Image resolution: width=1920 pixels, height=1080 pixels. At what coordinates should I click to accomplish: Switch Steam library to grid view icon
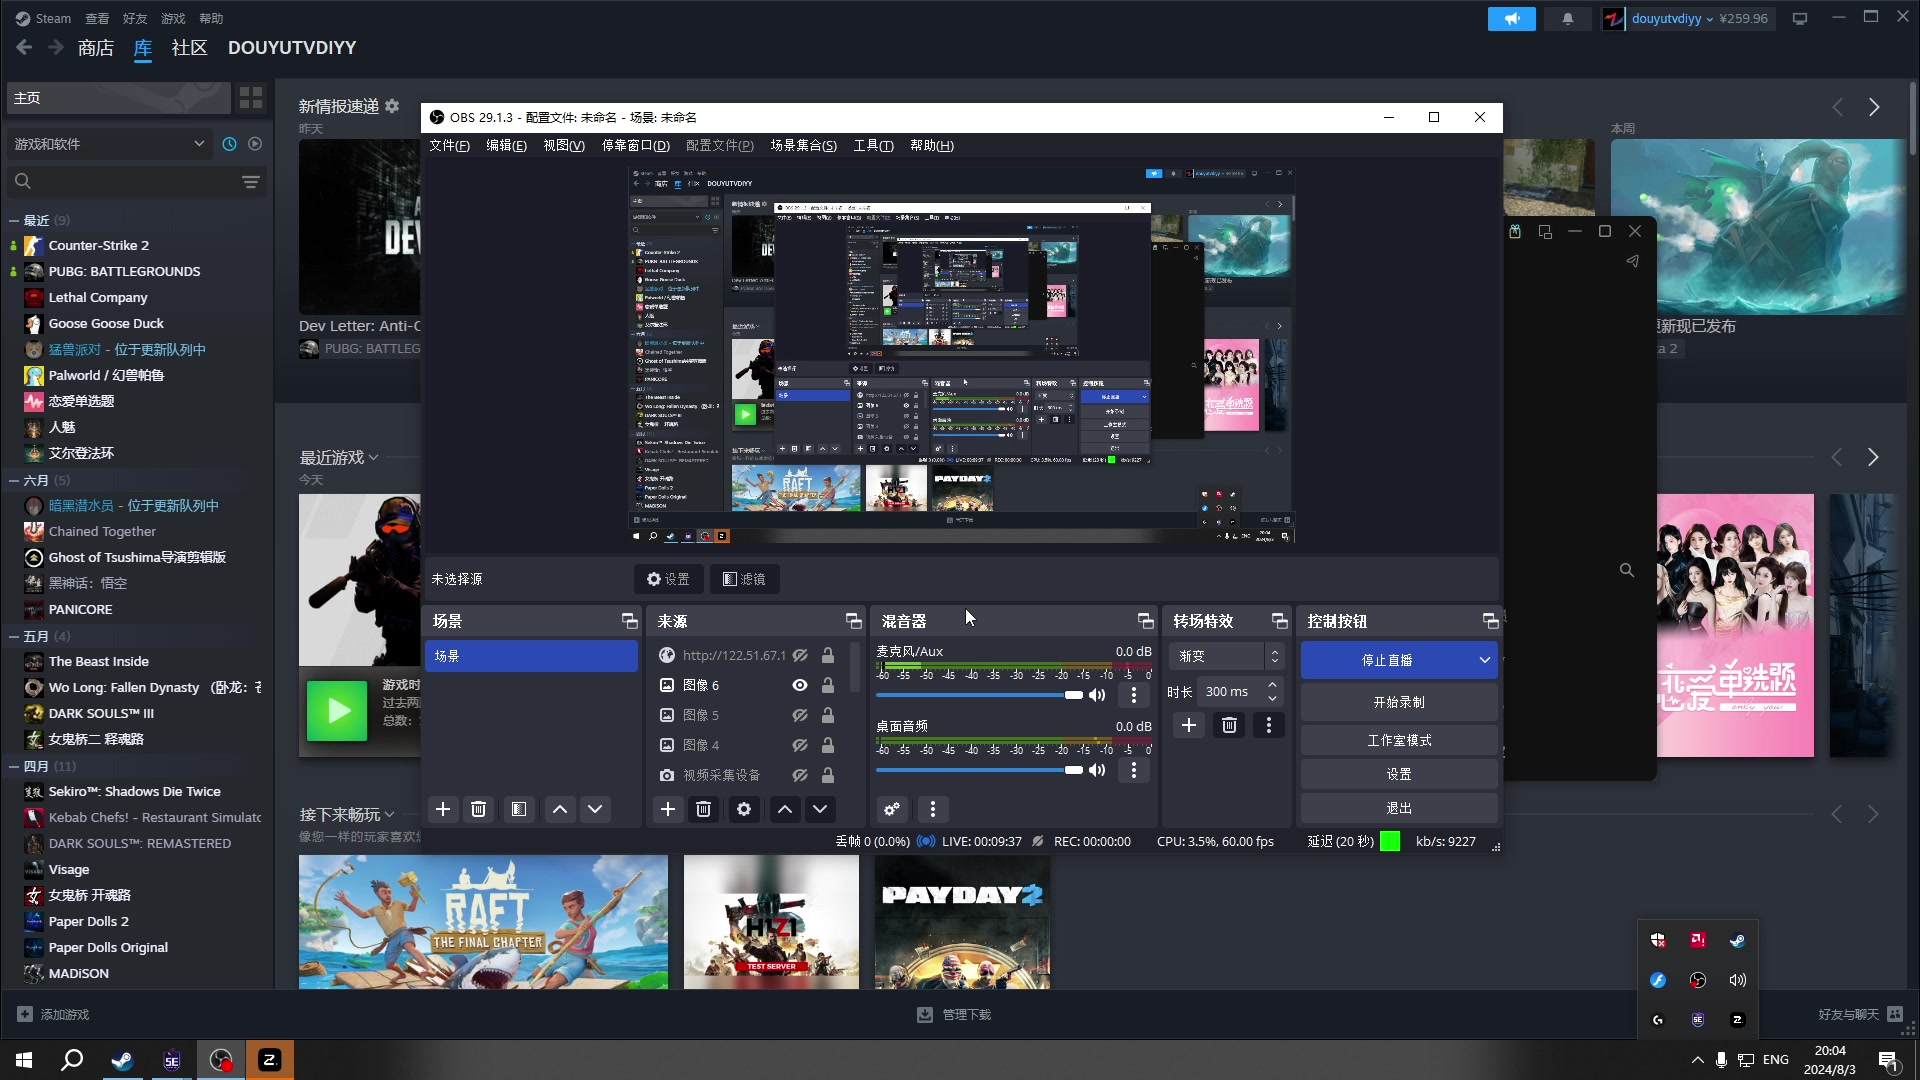click(x=251, y=97)
